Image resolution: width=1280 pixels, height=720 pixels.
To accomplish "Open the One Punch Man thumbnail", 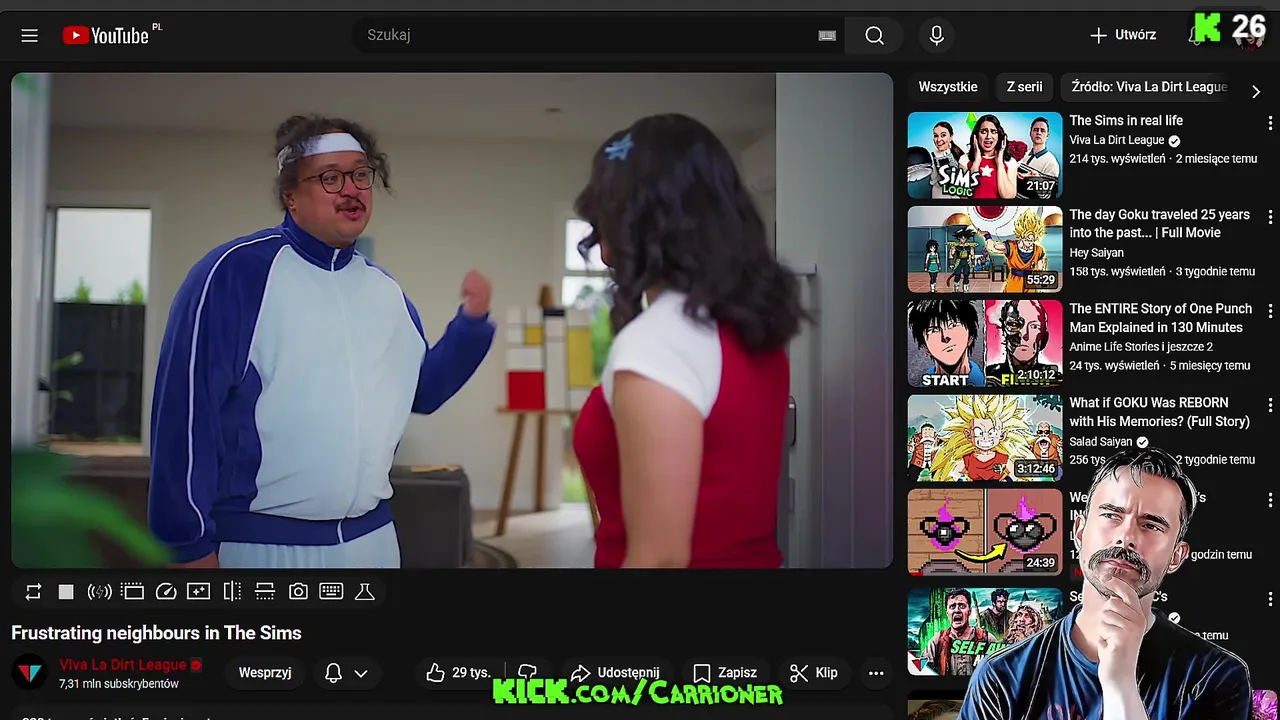I will coord(985,343).
